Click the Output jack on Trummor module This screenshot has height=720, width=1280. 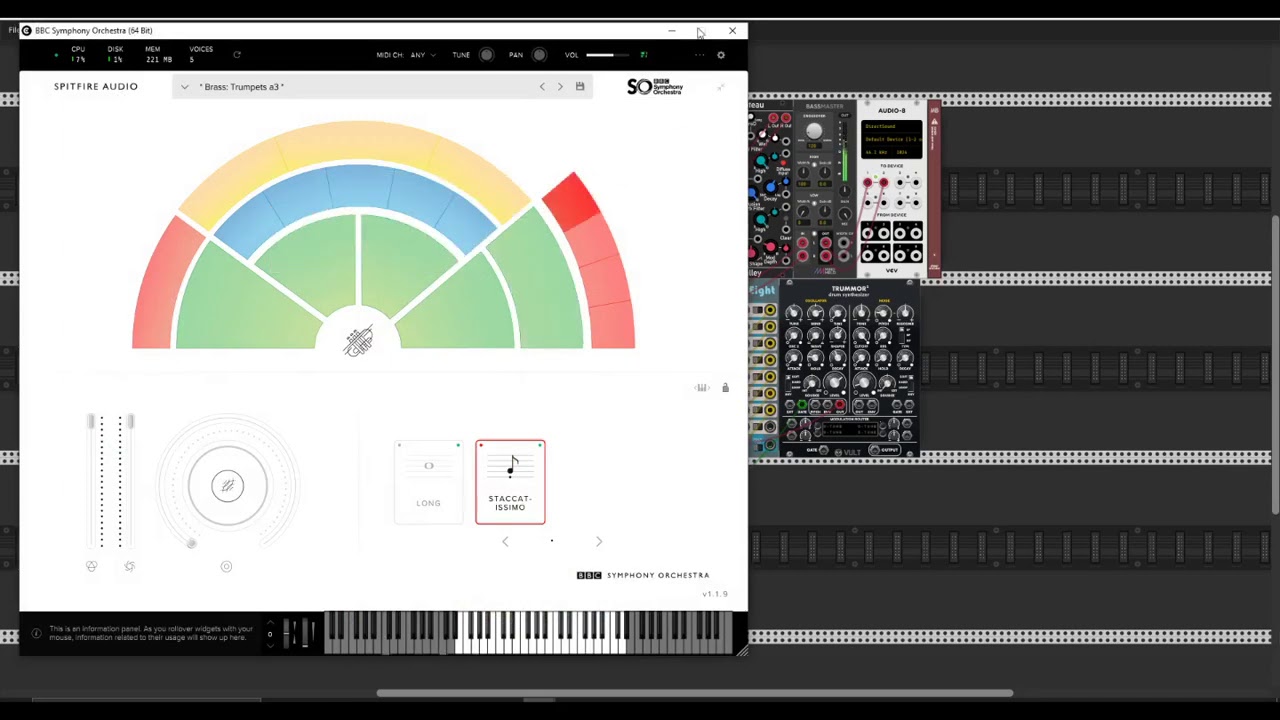click(875, 450)
